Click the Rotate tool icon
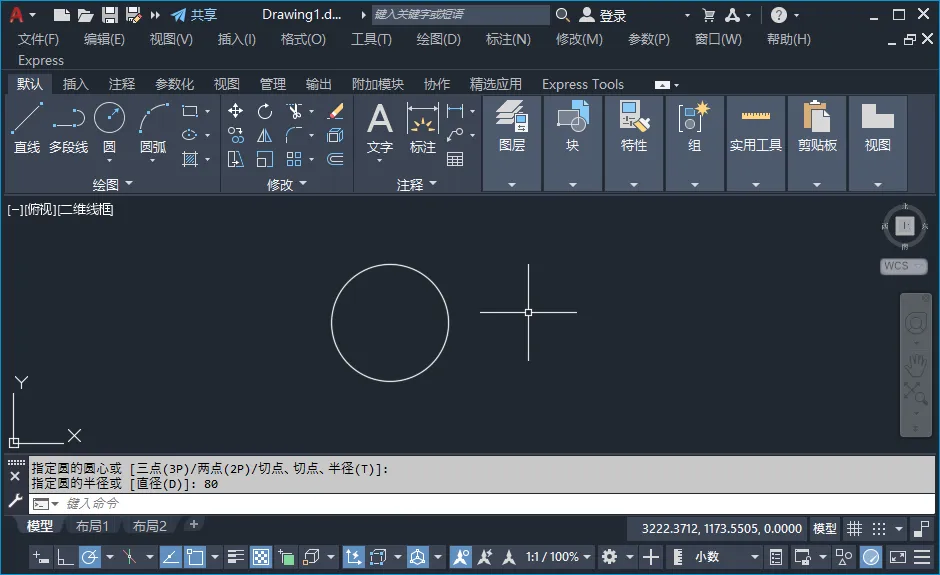940x575 pixels. coord(264,111)
